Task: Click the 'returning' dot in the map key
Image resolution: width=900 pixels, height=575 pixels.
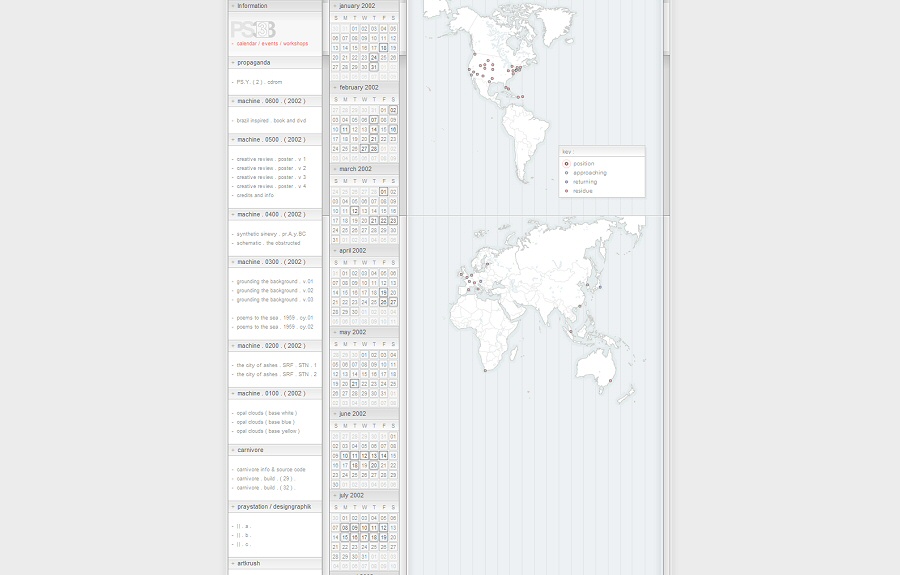Action: coord(567,181)
